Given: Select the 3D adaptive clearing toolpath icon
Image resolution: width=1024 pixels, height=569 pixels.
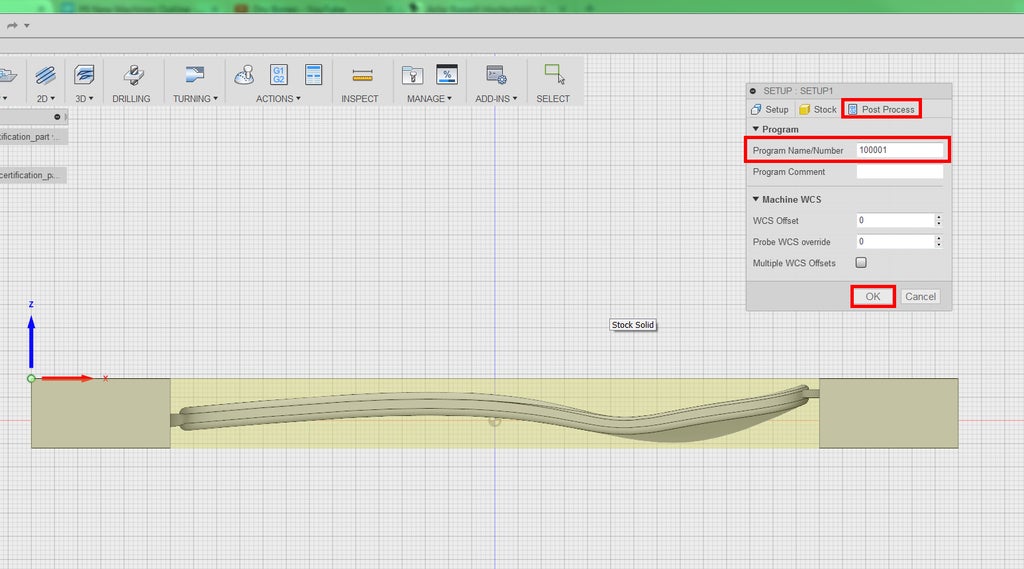Looking at the screenshot, I should pyautogui.click(x=84, y=75).
